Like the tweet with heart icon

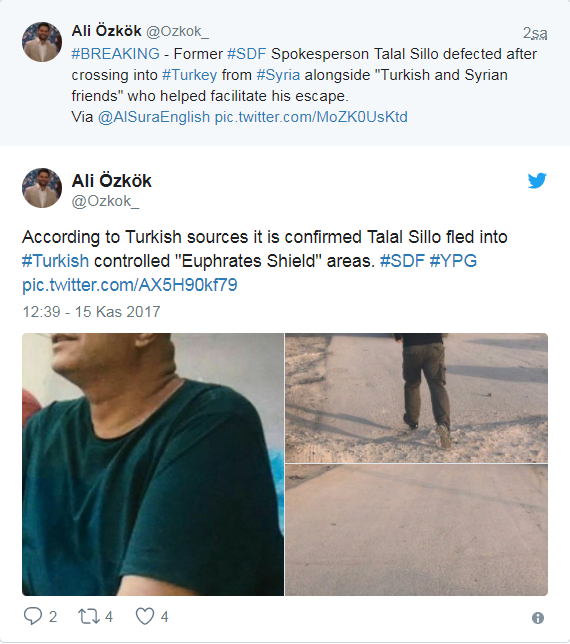pyautogui.click(x=145, y=616)
